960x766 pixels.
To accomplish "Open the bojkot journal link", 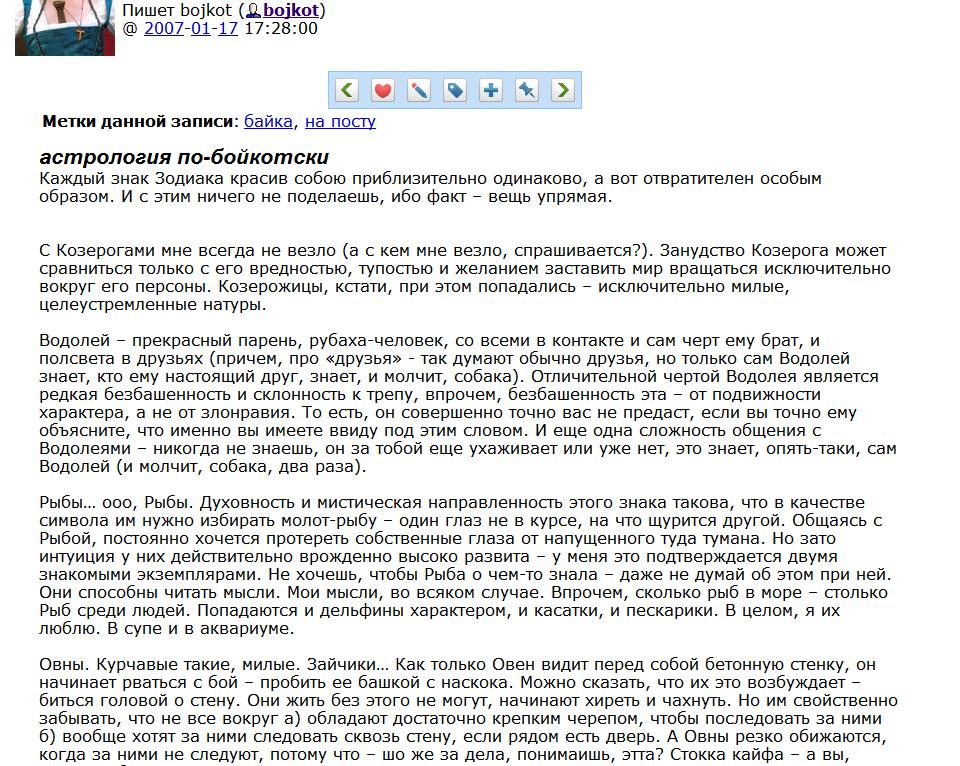I will coord(291,10).
